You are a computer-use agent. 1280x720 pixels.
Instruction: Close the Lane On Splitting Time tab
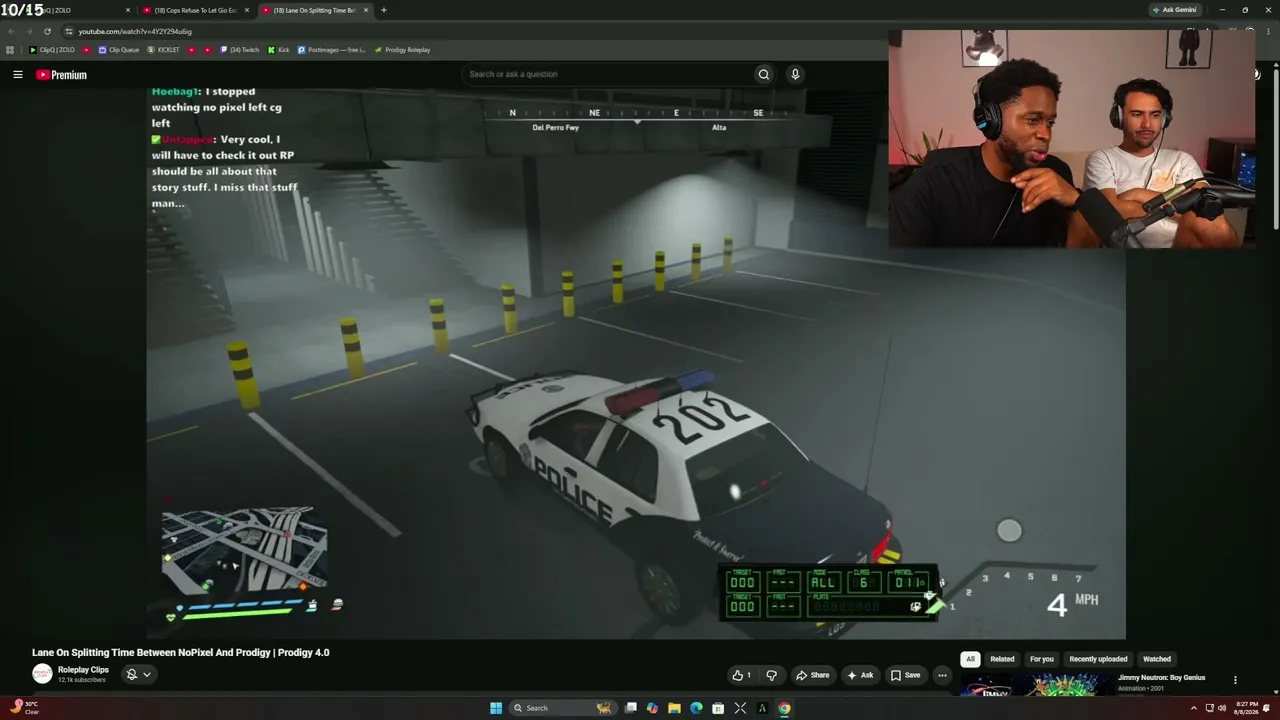point(366,10)
